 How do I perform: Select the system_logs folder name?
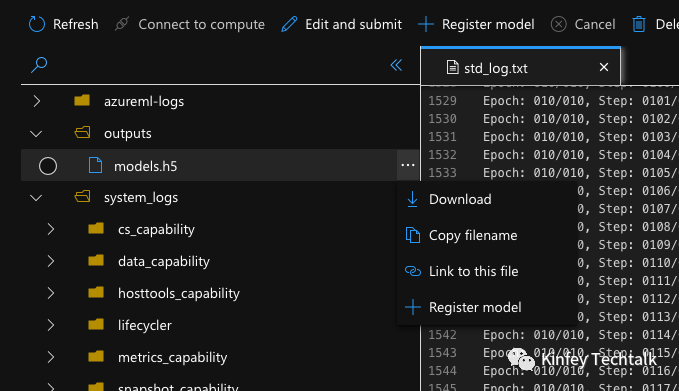click(x=141, y=198)
